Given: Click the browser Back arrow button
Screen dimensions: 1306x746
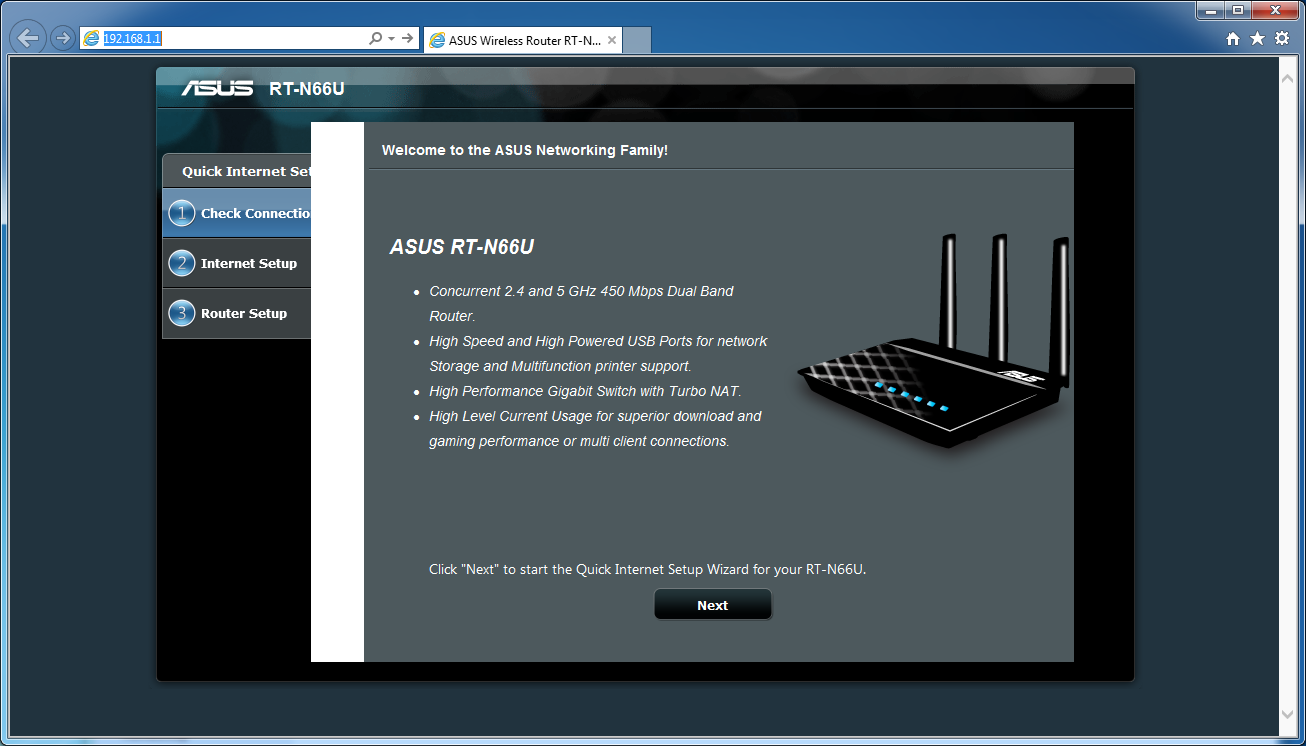Looking at the screenshot, I should tap(28, 38).
